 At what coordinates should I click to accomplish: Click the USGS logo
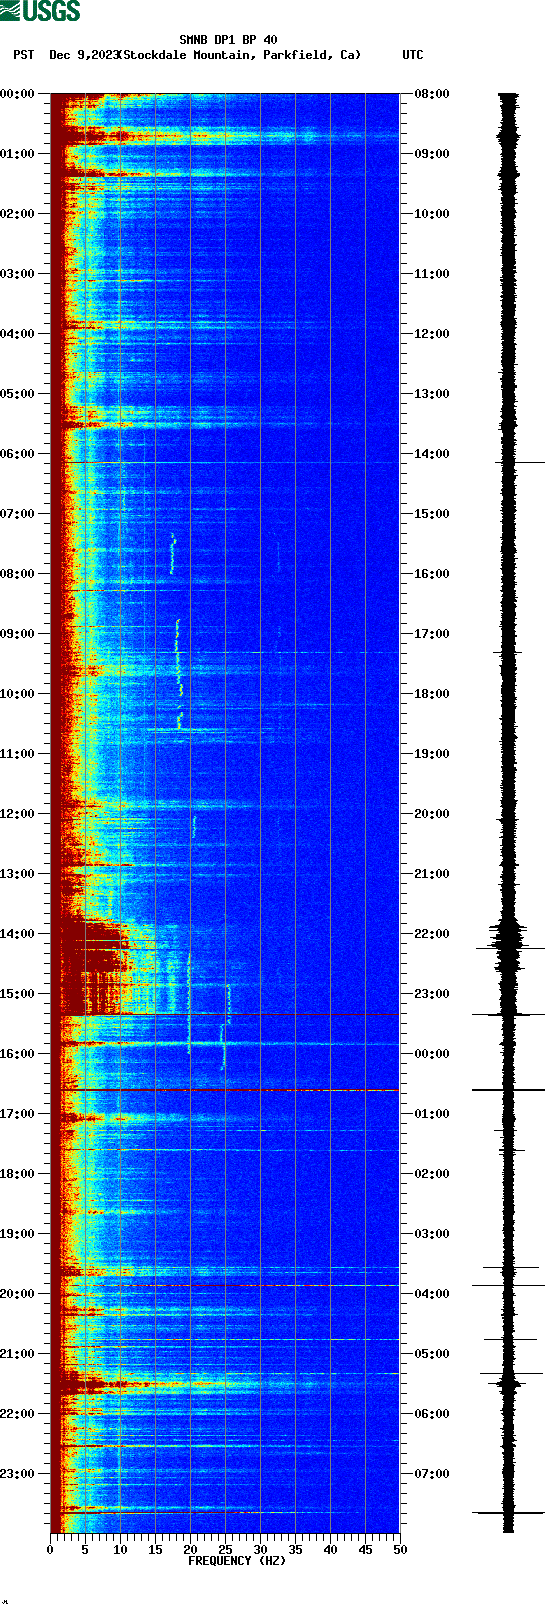40,11
